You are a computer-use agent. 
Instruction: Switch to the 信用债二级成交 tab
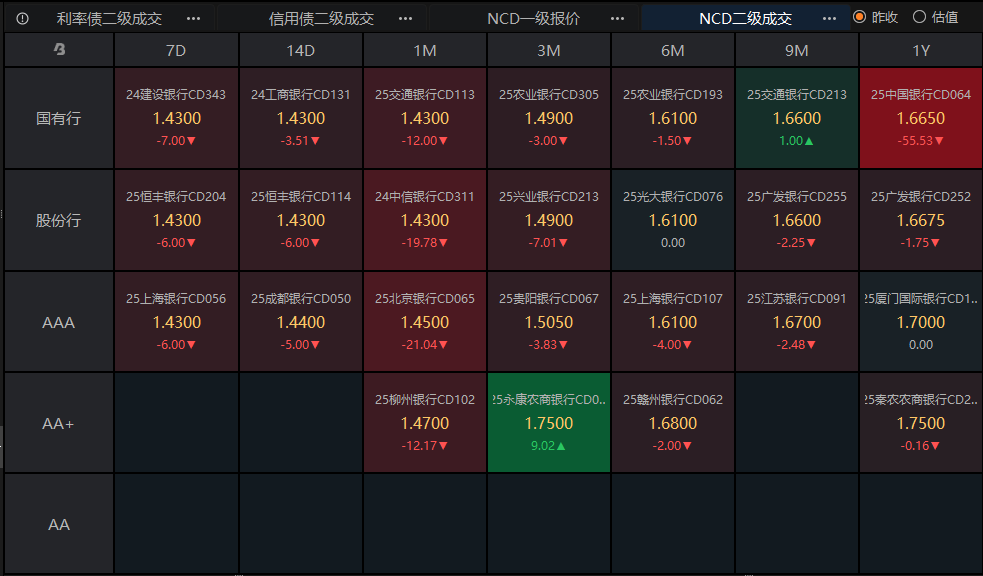[x=321, y=19]
